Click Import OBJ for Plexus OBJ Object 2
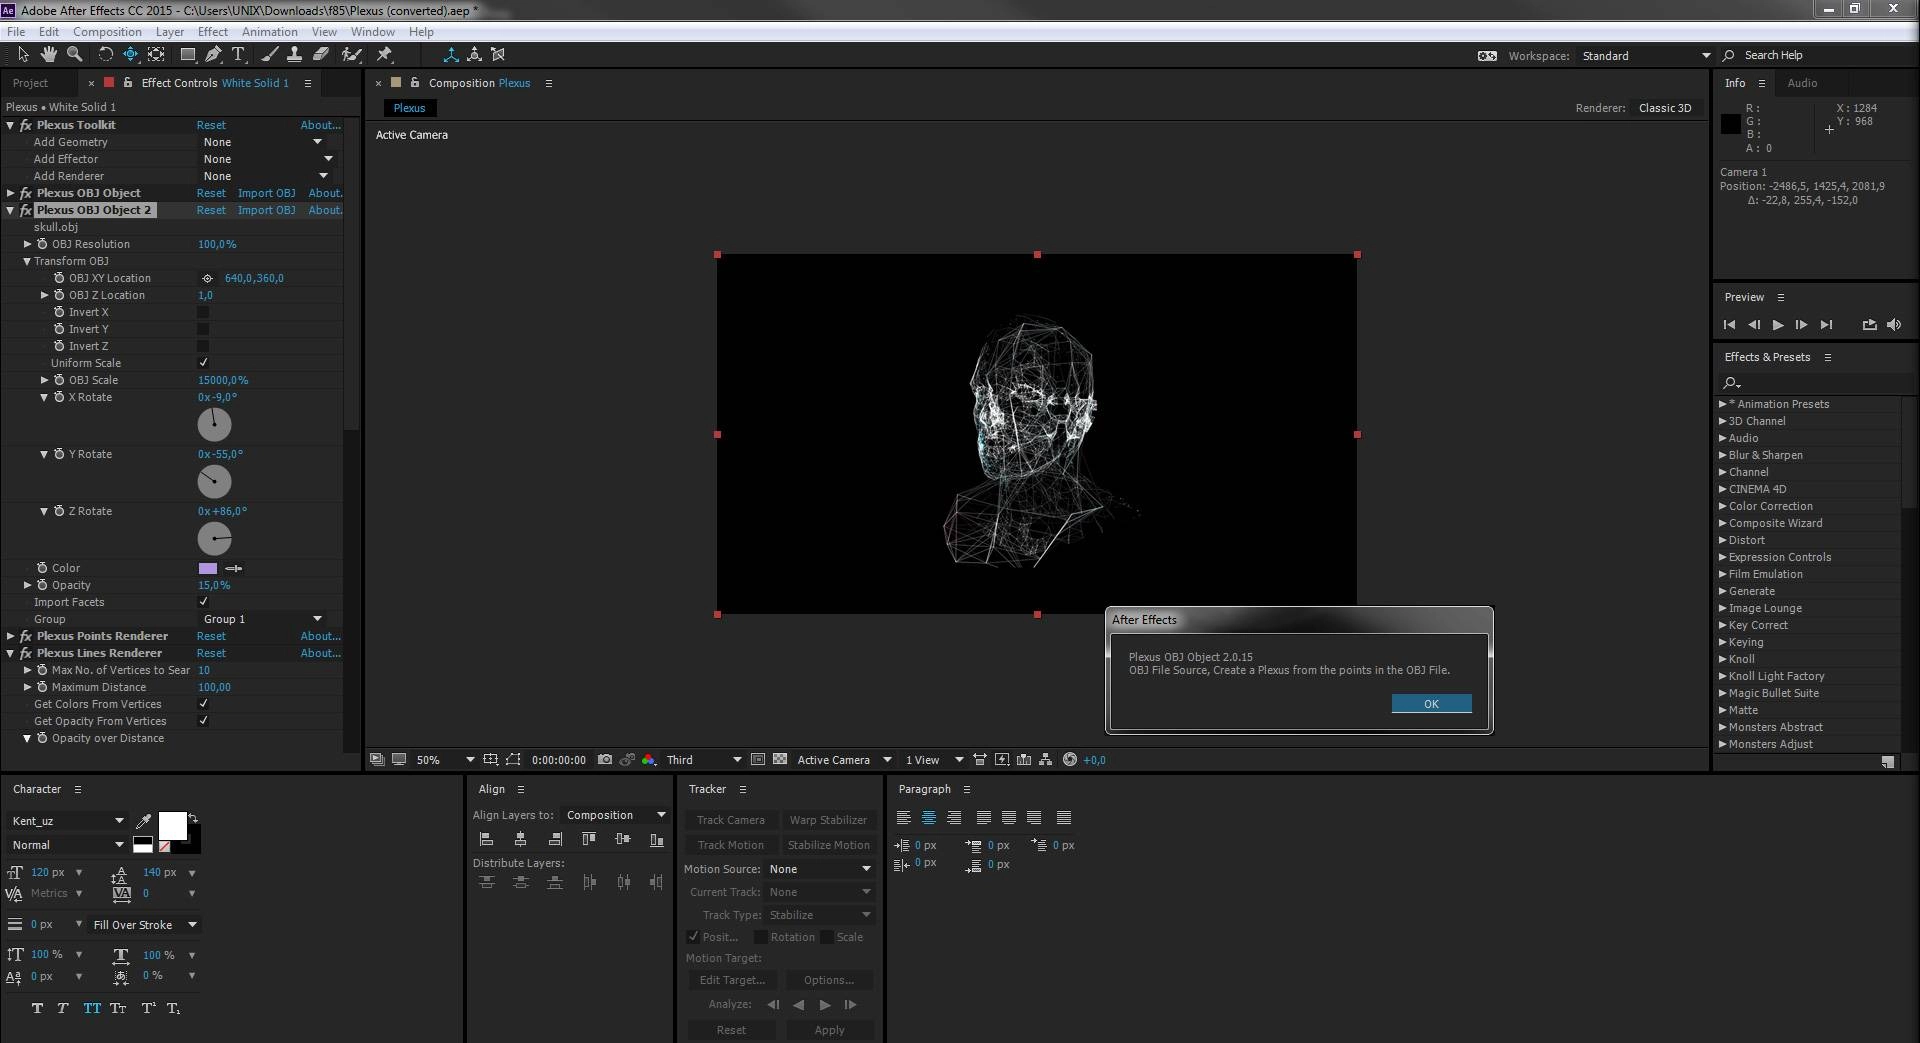The height and width of the screenshot is (1043, 1920). 266,210
